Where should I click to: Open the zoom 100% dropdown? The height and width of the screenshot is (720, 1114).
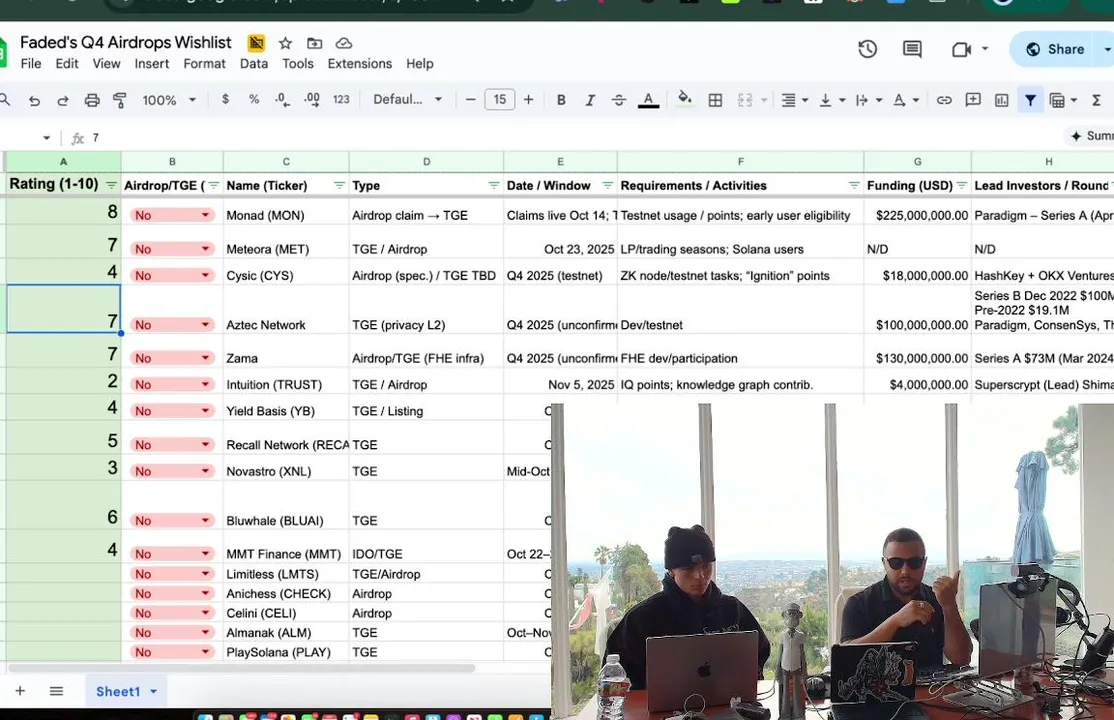(169, 100)
